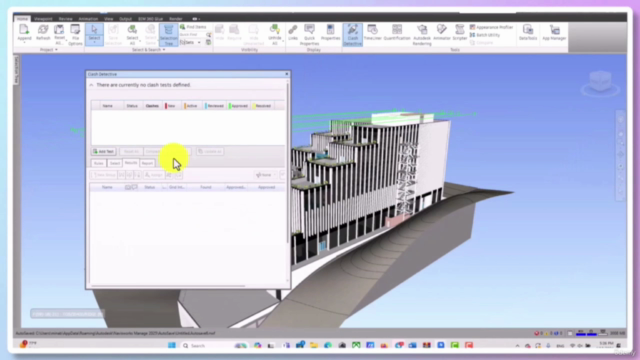
Task: Open the Sets dropdown
Action: 191,42
